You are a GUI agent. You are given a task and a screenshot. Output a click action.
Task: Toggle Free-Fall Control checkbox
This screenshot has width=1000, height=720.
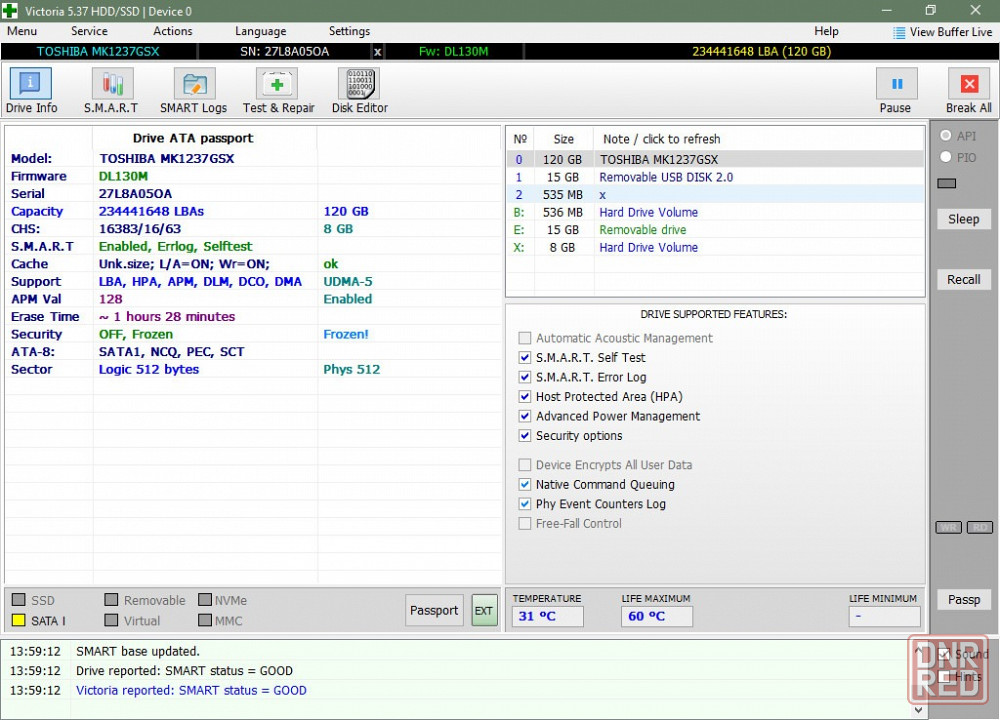tap(524, 524)
